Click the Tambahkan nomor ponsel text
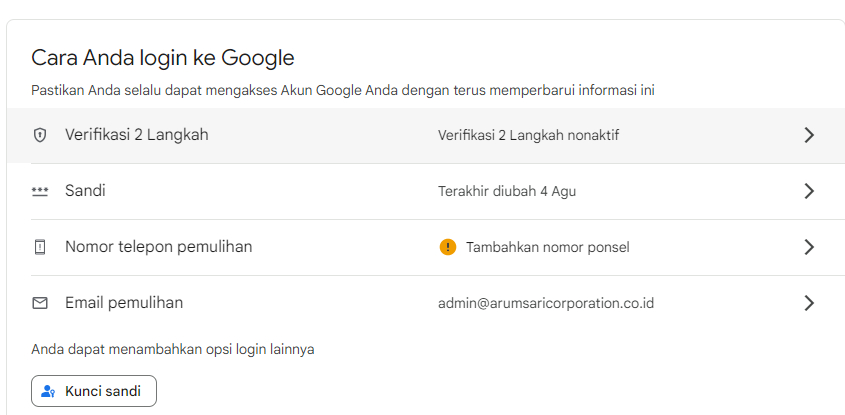 pos(548,247)
